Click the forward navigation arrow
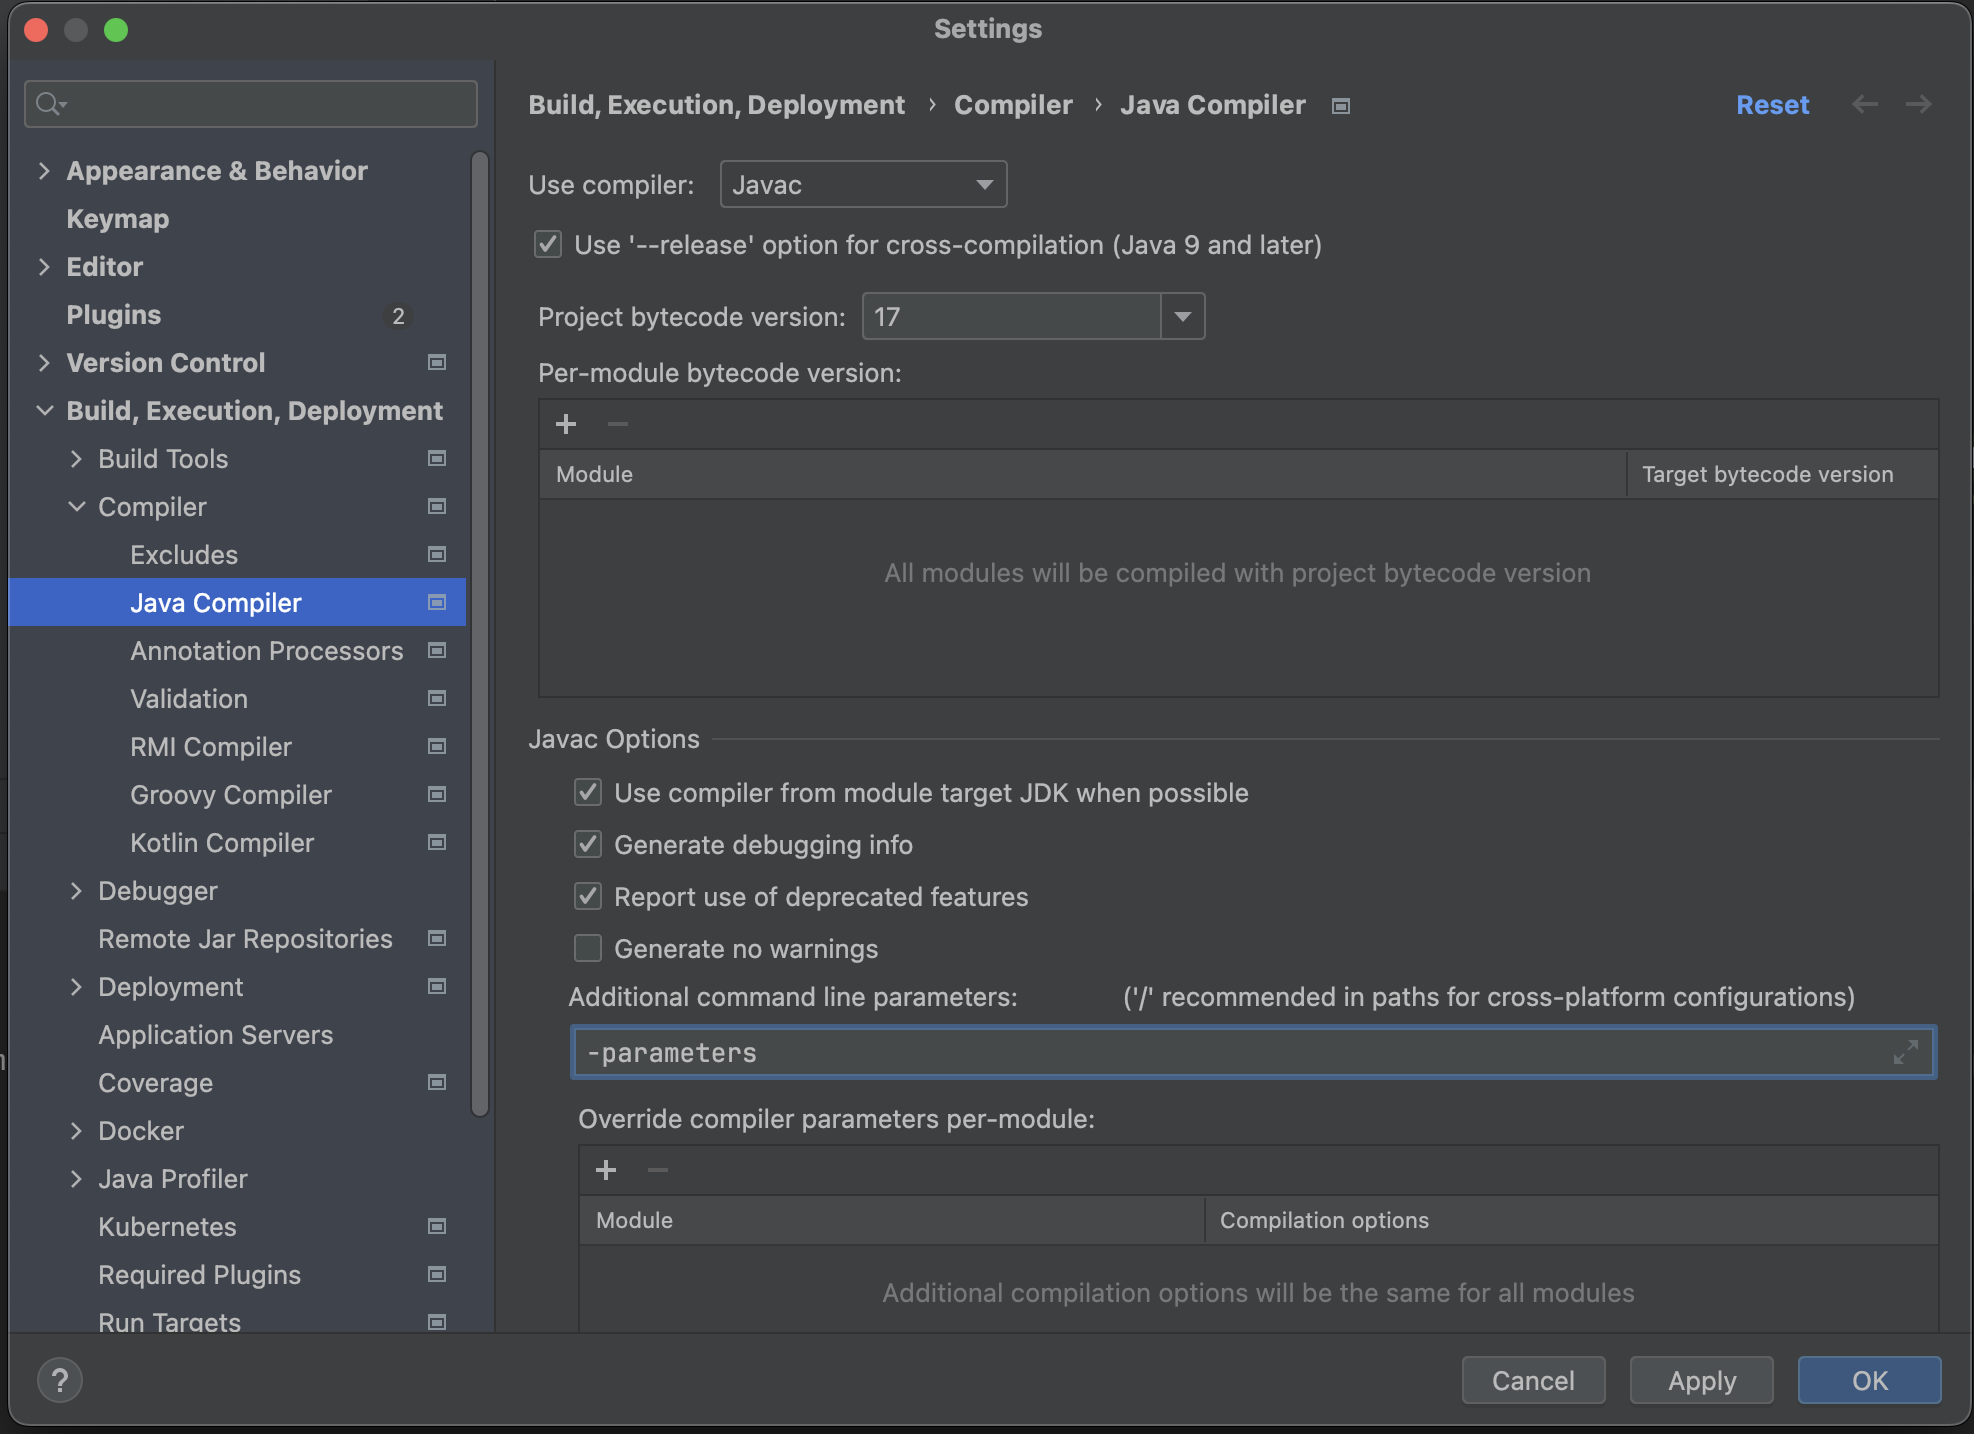This screenshot has width=1974, height=1434. (1918, 104)
